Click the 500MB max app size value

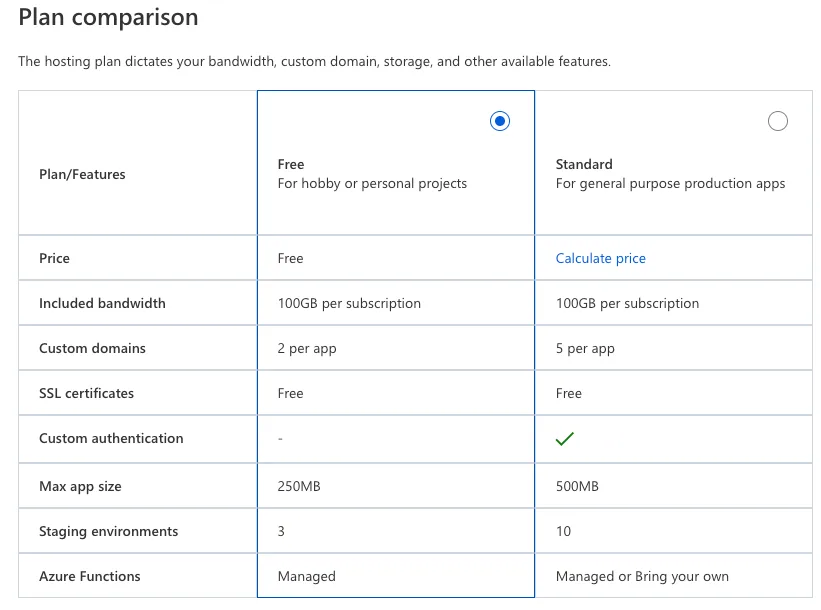(x=577, y=486)
